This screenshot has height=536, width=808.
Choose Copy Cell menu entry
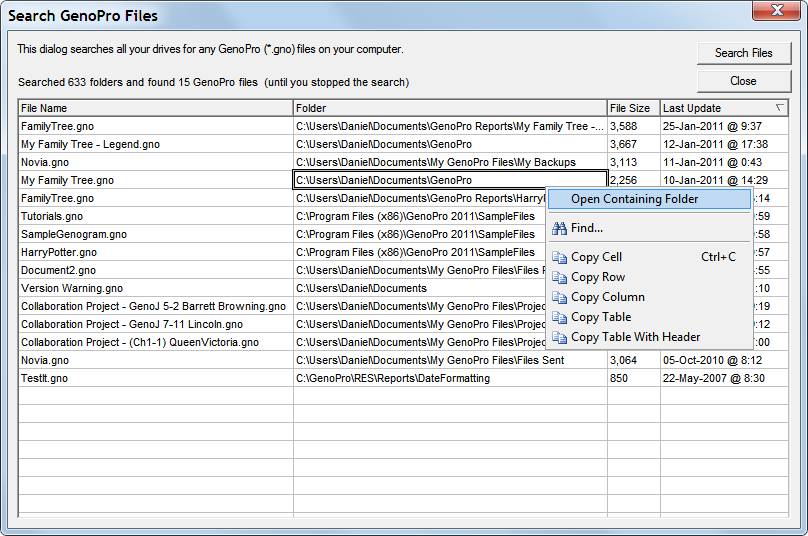tap(649, 257)
